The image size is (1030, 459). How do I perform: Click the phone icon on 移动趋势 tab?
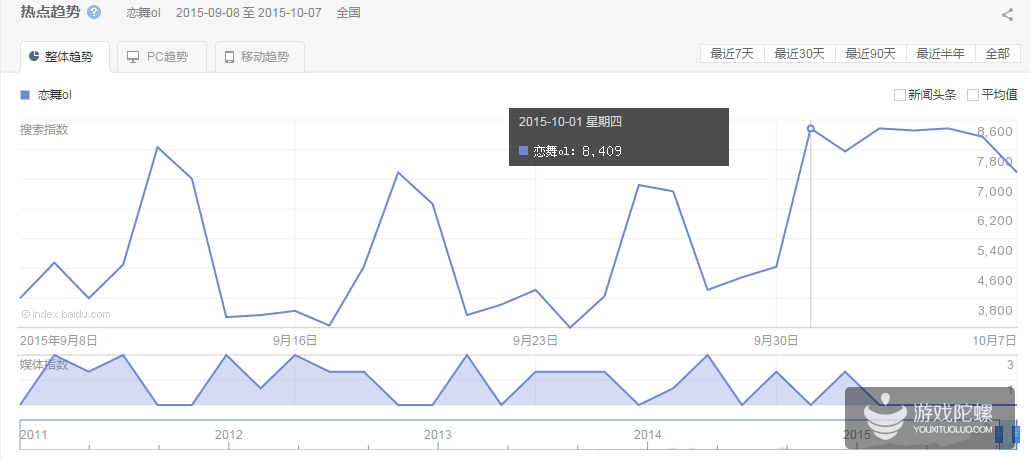230,57
